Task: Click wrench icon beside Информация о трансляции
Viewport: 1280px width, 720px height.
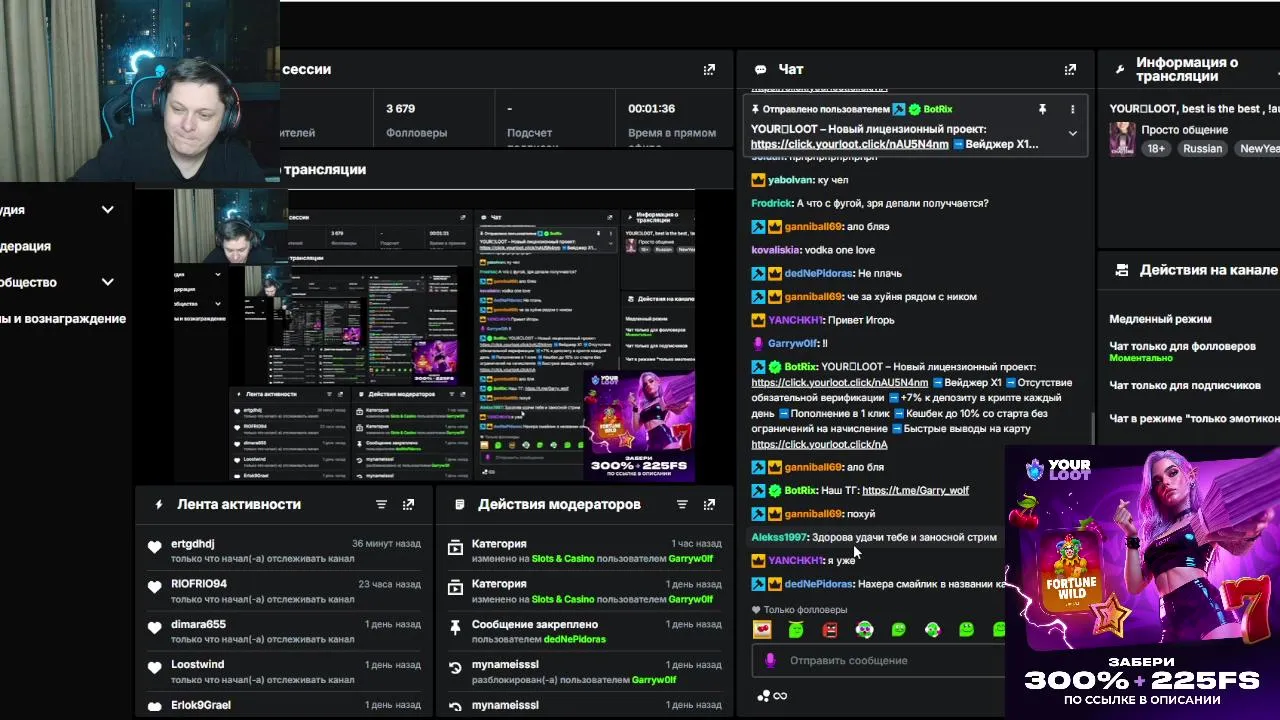Action: 1120,70
